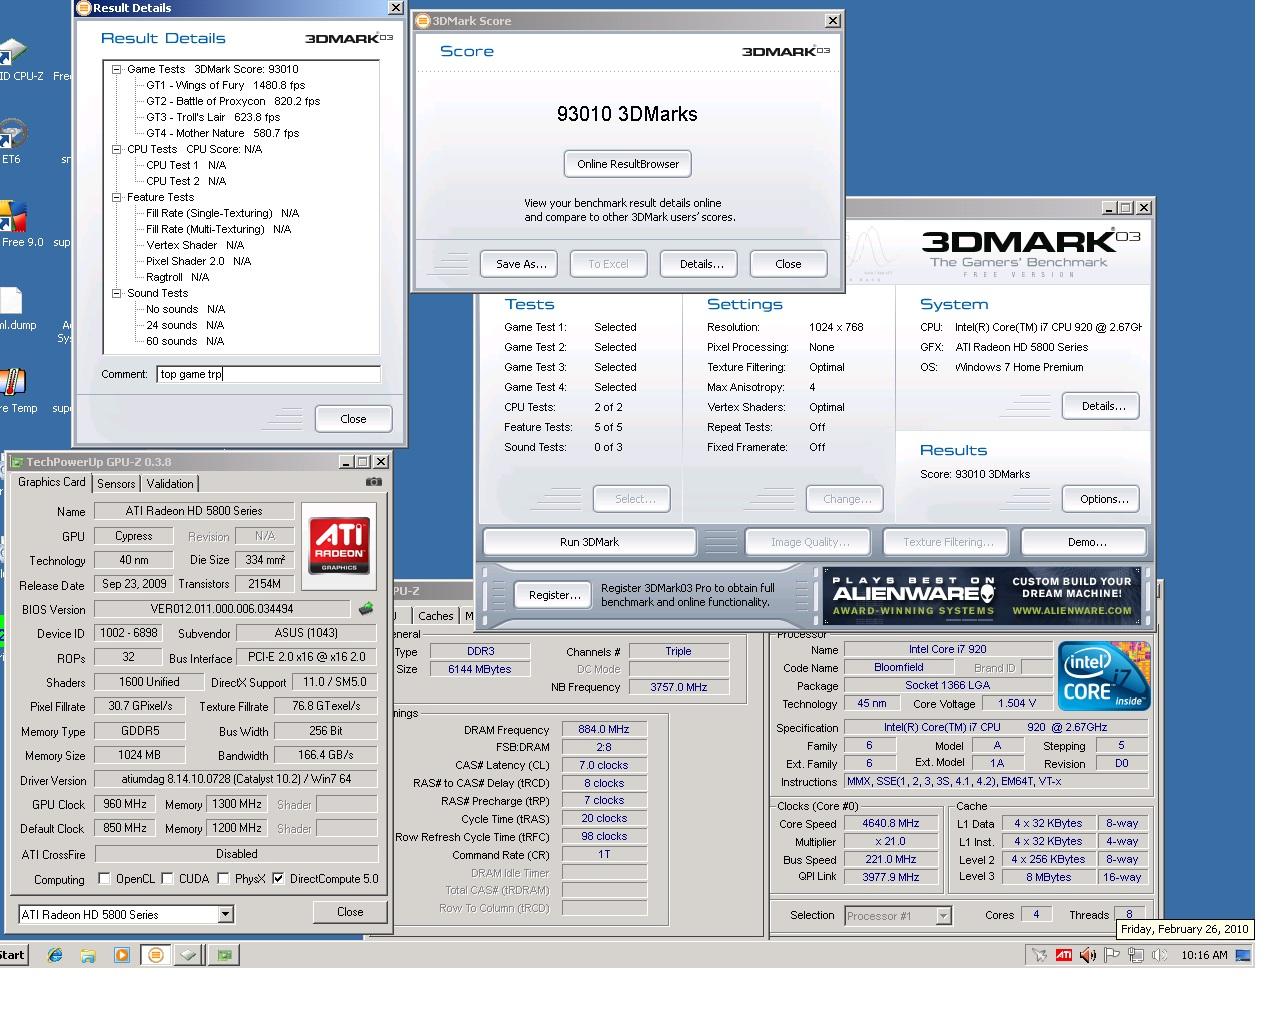Select the GT2 - Battle of Proxycon row
Viewport: 1280px width, 1024px height.
click(233, 101)
